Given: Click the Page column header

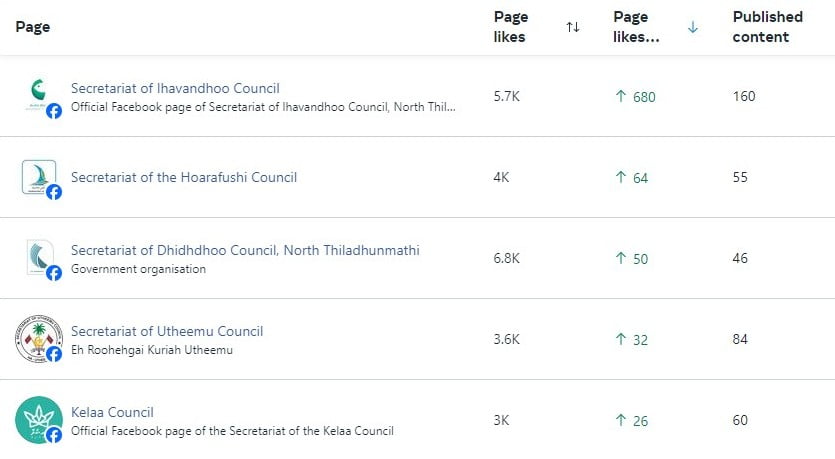Looking at the screenshot, I should [32, 27].
